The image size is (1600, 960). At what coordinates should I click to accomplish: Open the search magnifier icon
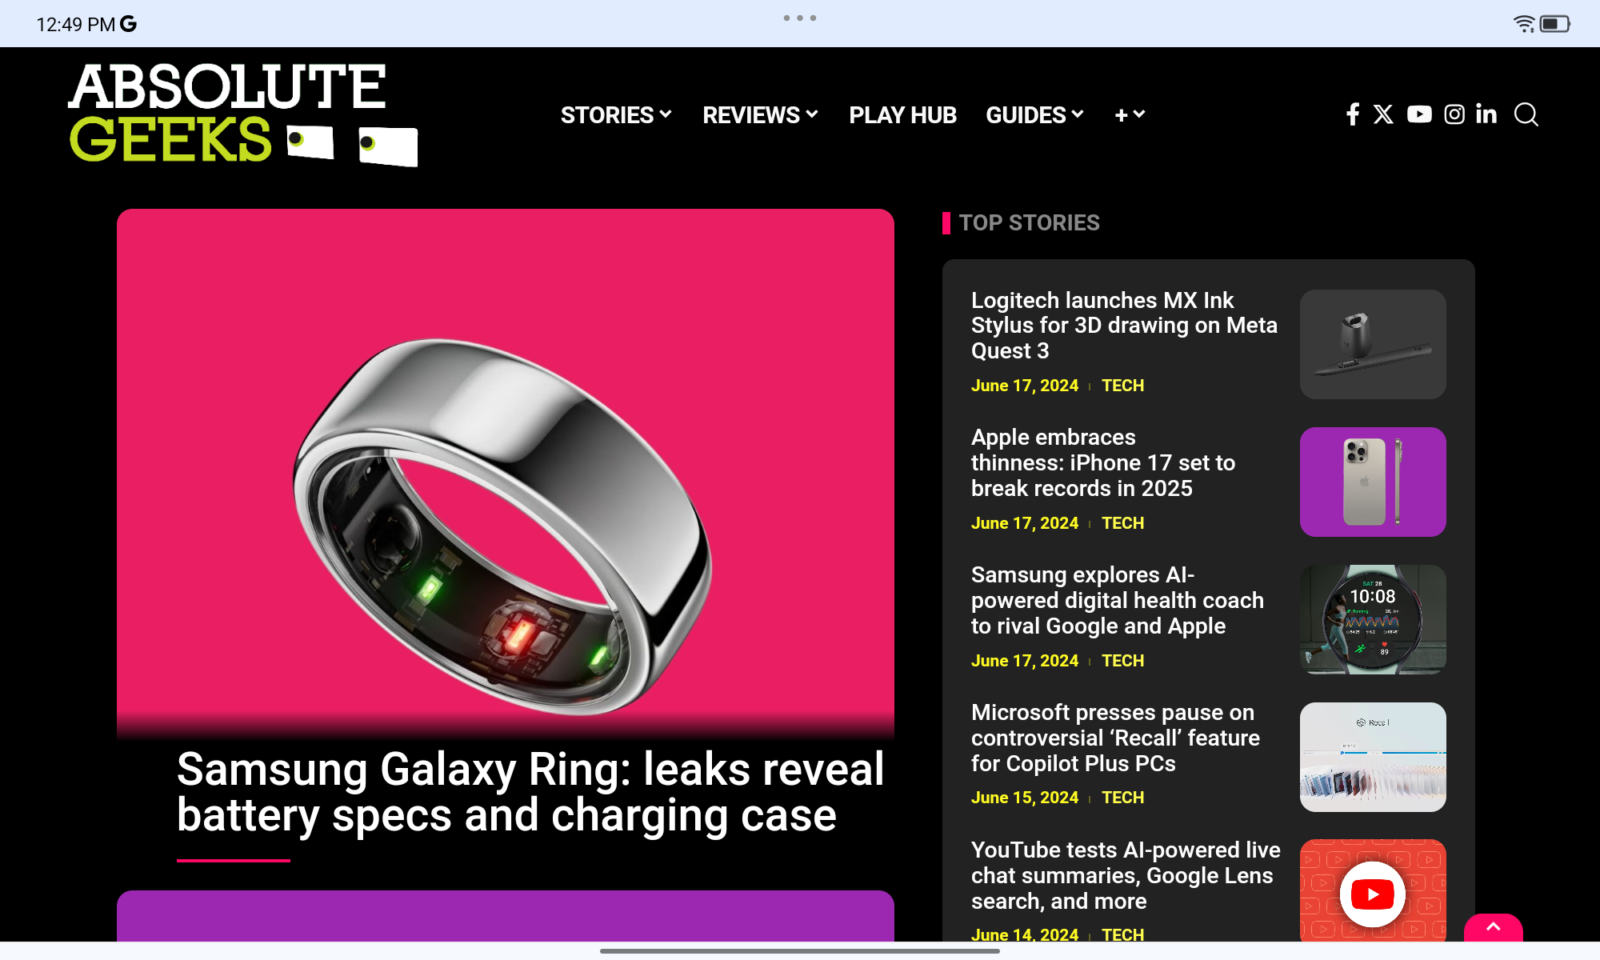1526,114
